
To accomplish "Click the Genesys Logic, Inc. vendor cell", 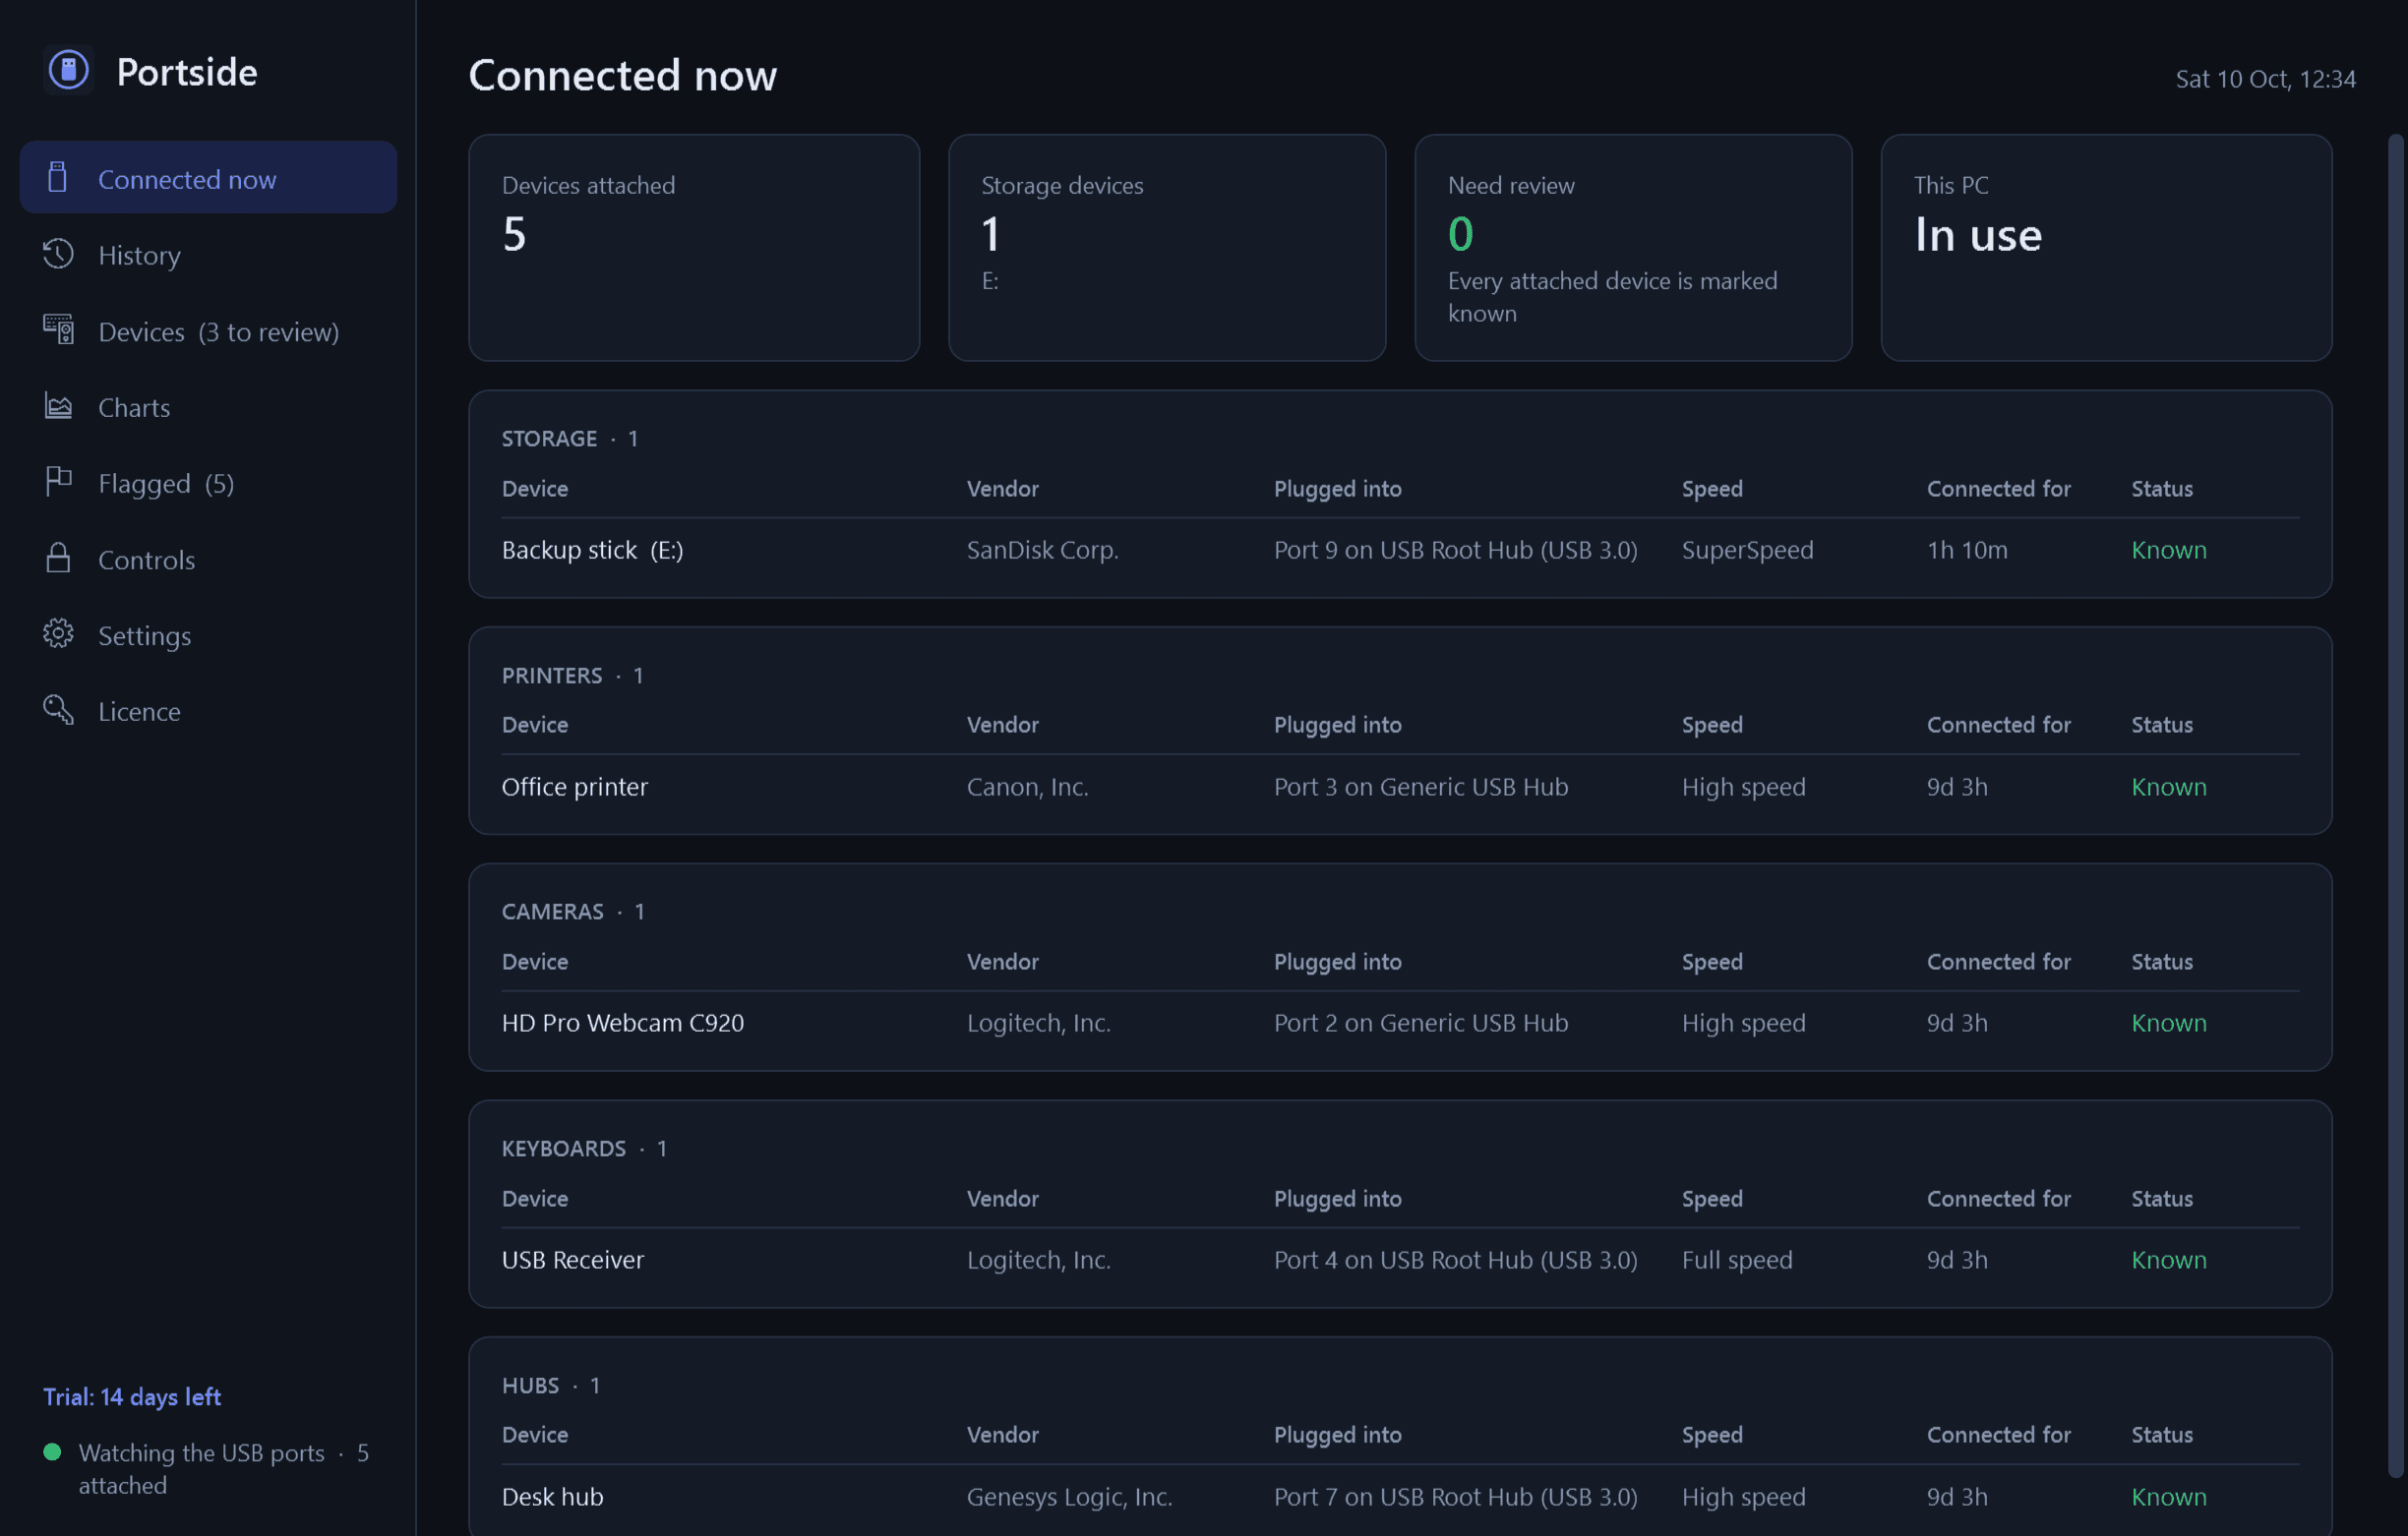I will [x=1070, y=1497].
